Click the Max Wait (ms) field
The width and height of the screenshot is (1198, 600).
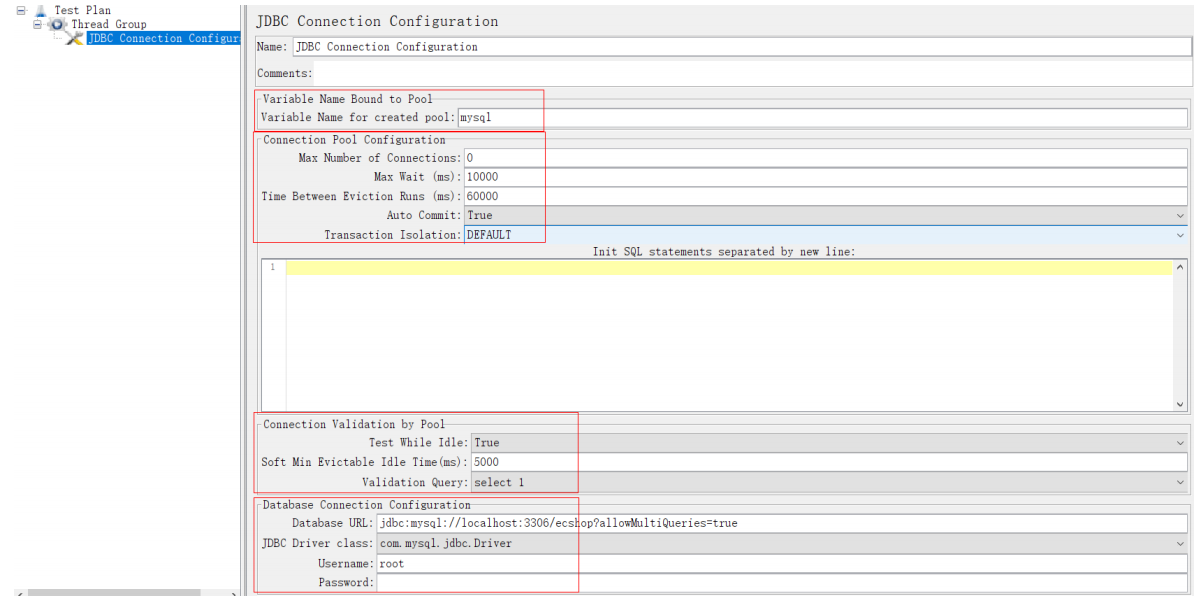click(826, 177)
